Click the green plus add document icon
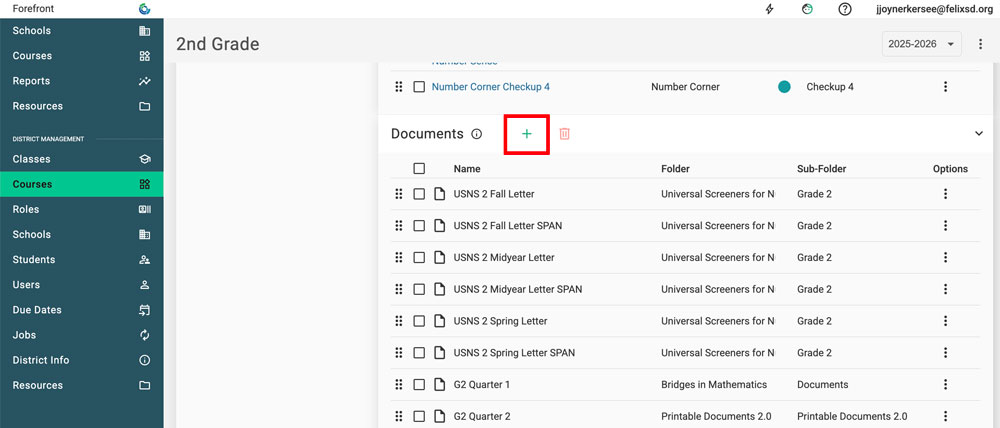 526,134
